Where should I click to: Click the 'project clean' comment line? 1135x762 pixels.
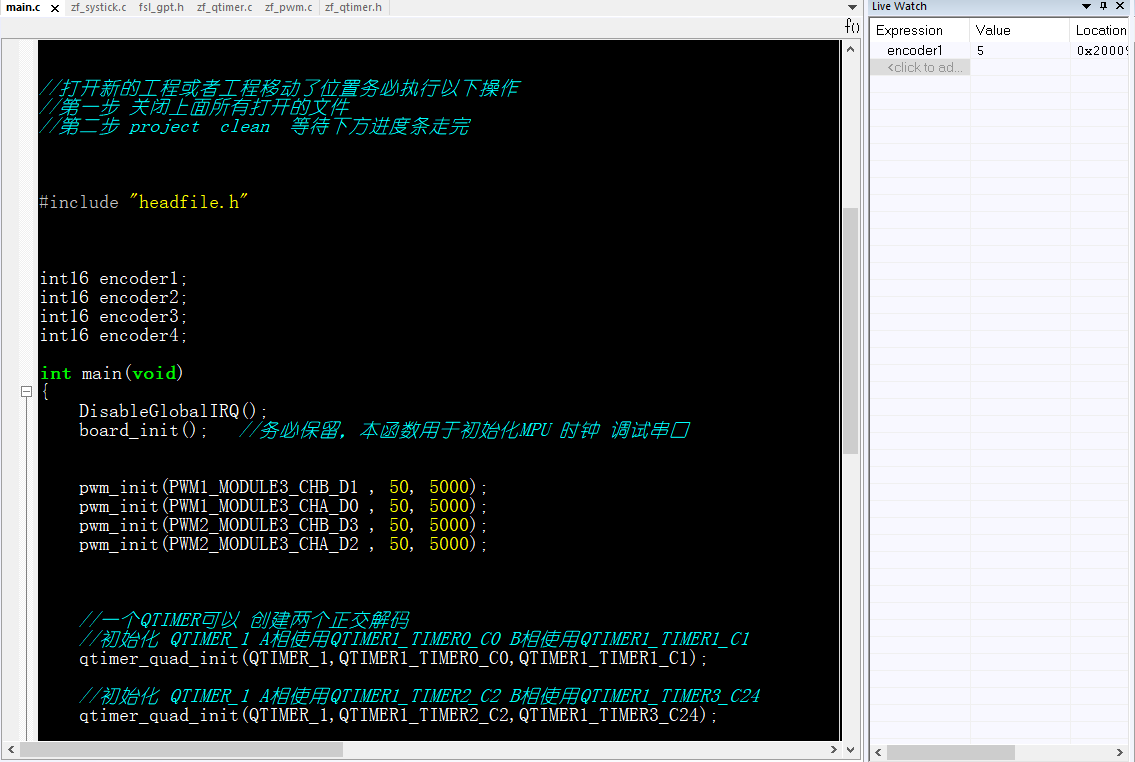[255, 127]
